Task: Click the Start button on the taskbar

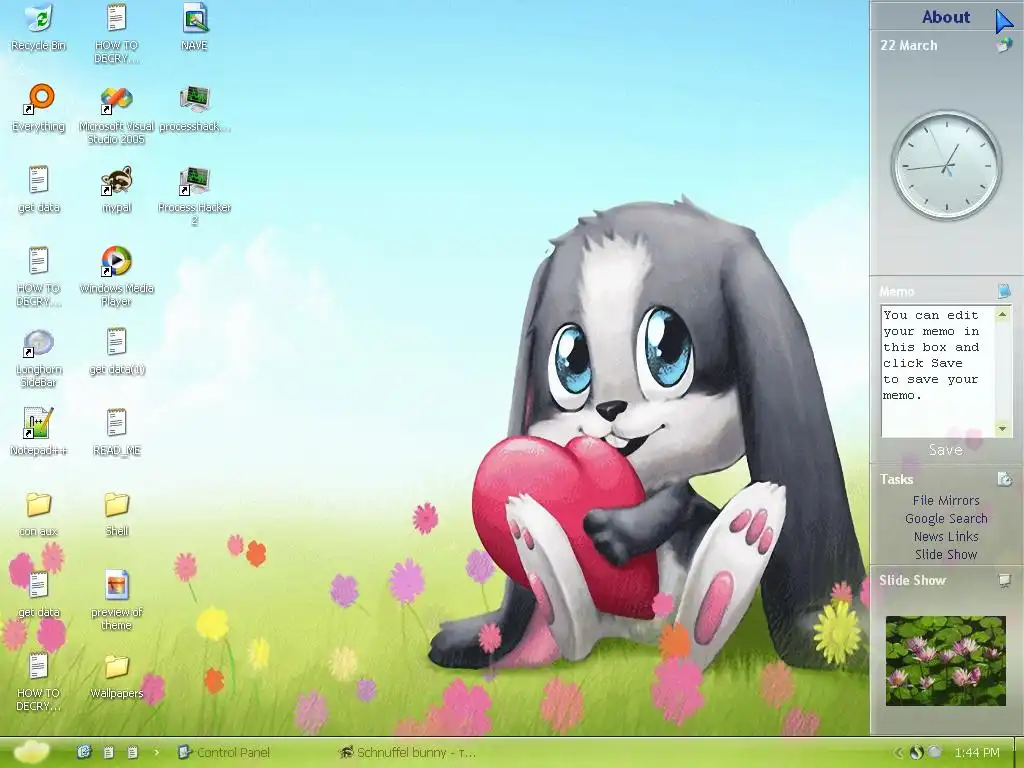Action: (x=31, y=752)
